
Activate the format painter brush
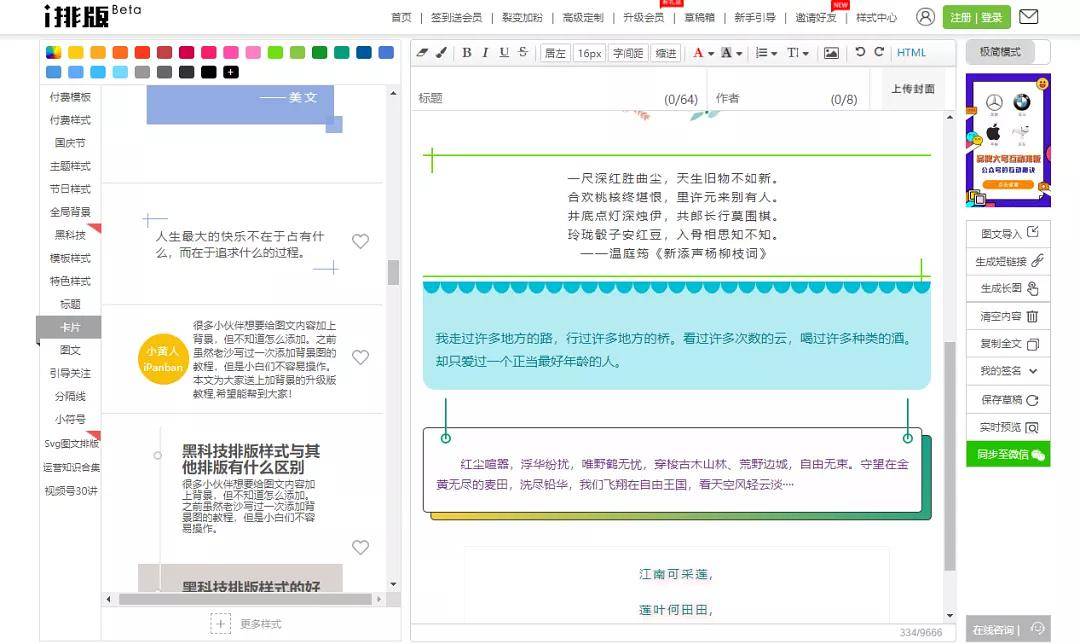(x=441, y=53)
